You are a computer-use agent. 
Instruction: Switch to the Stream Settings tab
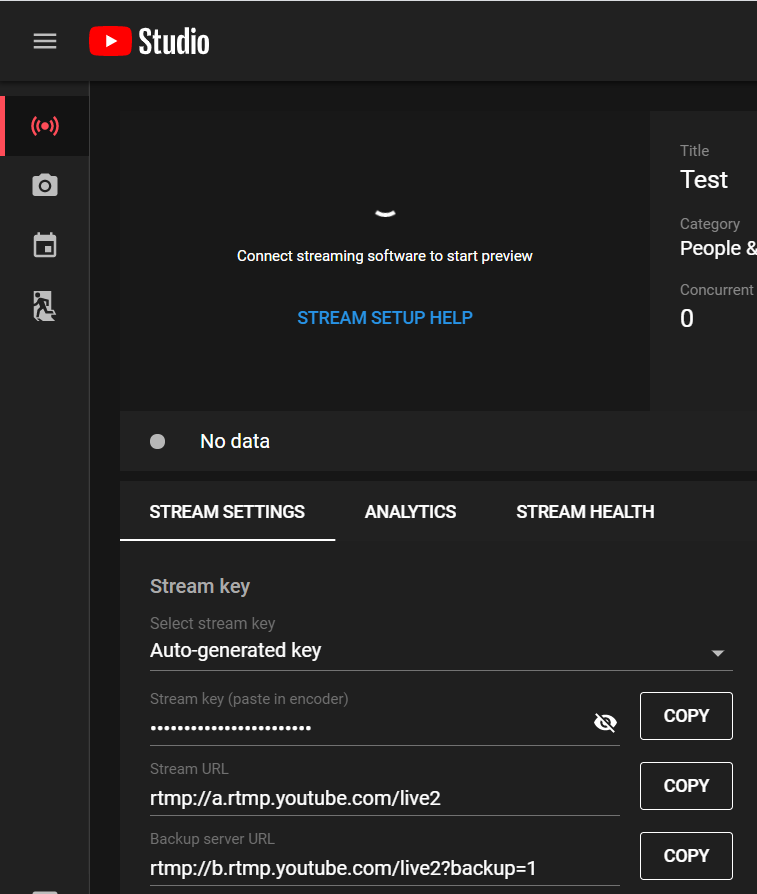point(227,511)
